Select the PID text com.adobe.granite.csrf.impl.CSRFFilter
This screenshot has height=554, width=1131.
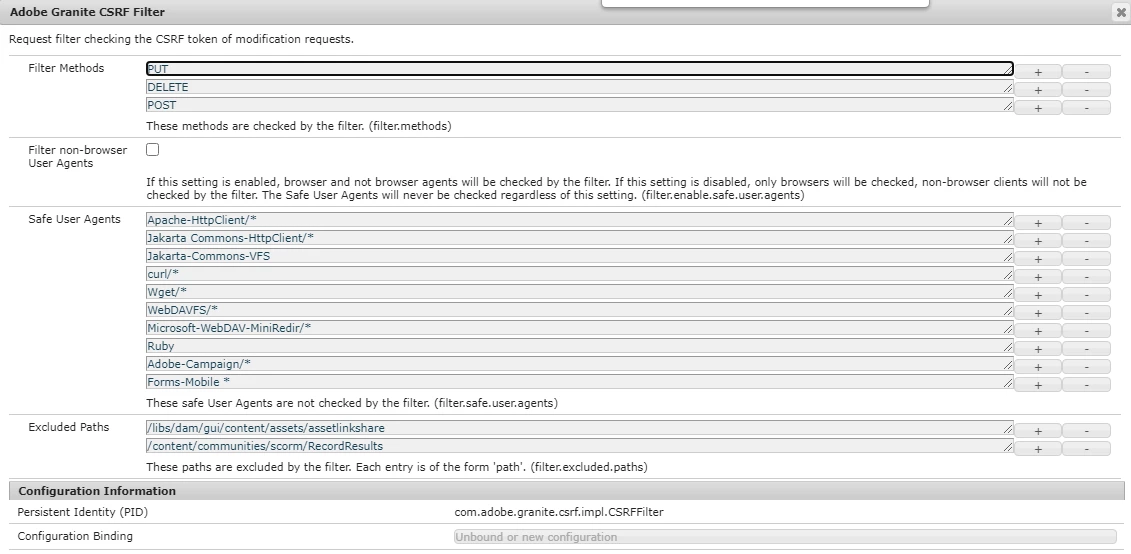click(x=558, y=512)
